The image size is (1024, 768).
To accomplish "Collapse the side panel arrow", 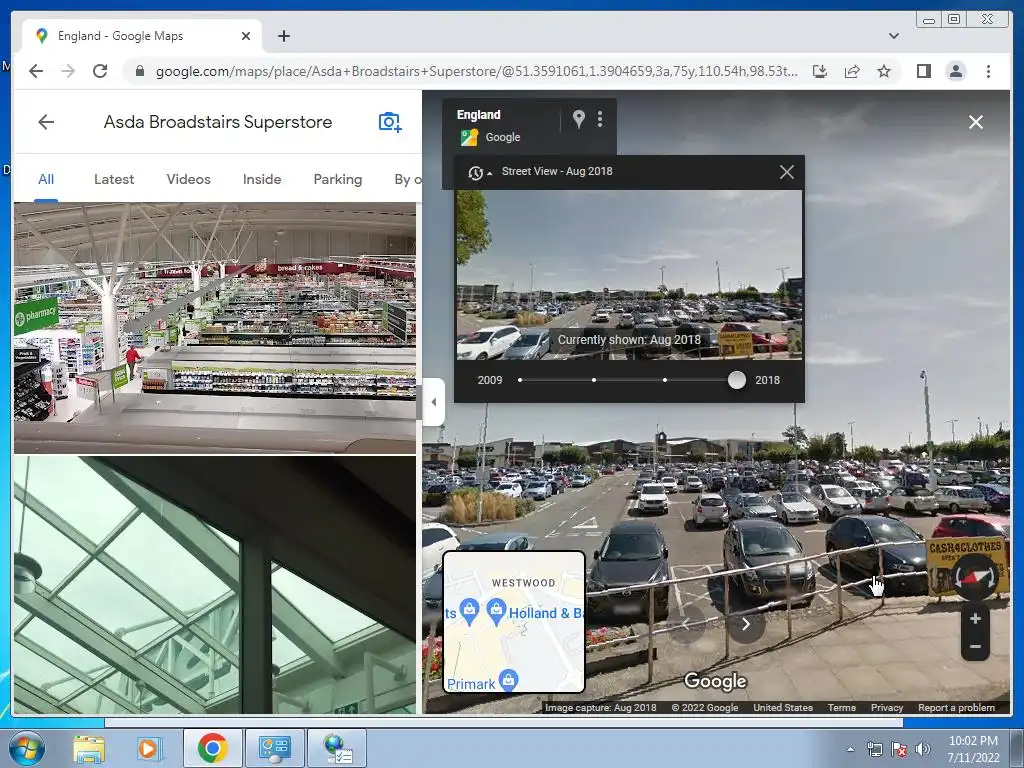I will [434, 402].
